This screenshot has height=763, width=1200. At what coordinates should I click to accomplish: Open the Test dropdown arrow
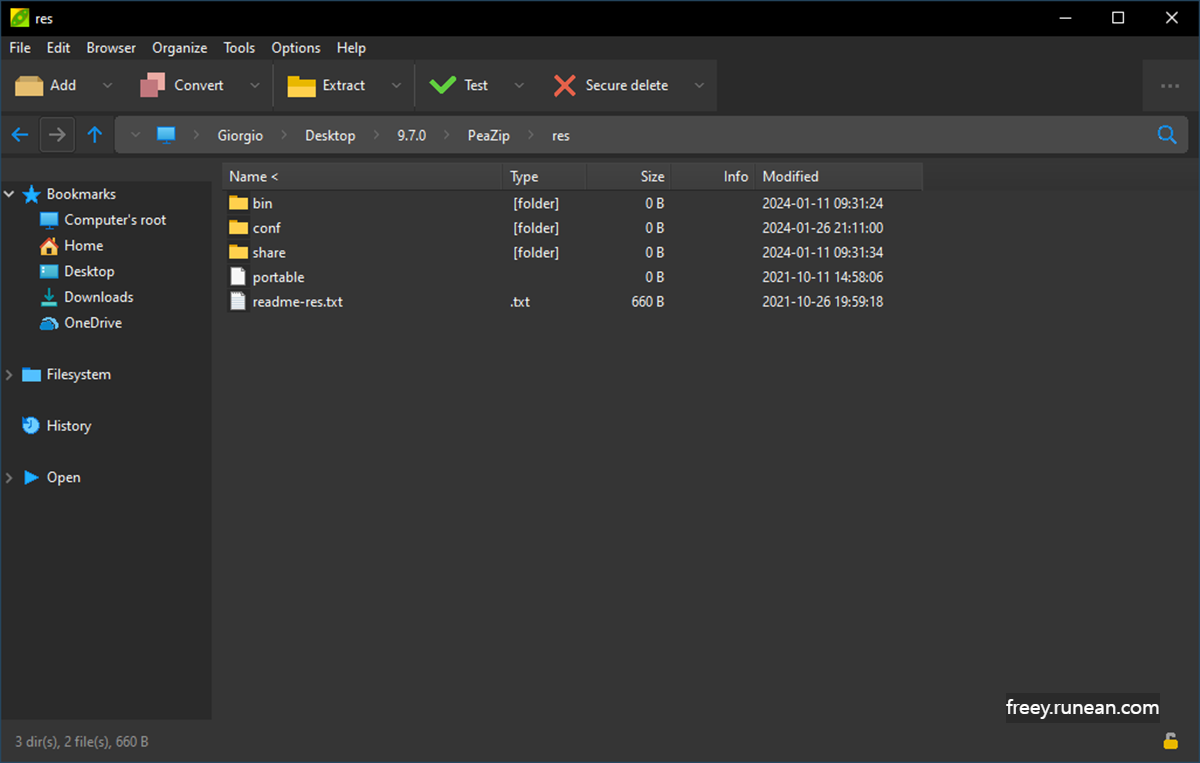point(518,86)
